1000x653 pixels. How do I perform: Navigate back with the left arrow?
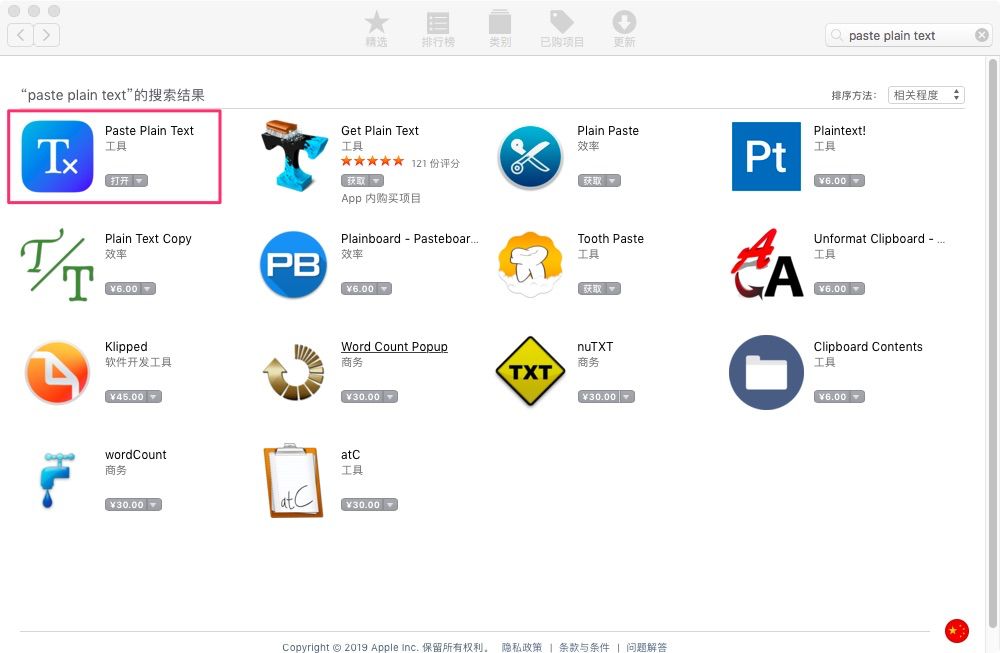pos(20,35)
